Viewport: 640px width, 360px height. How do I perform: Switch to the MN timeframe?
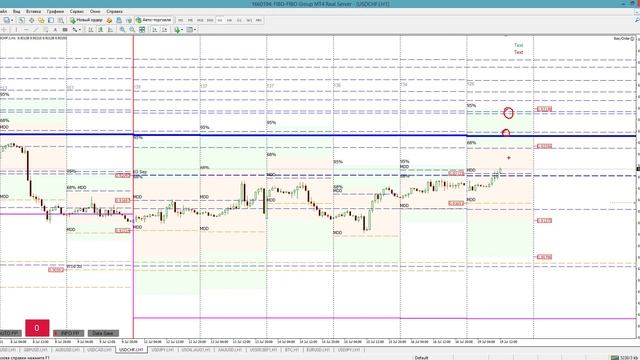pyautogui.click(x=259, y=20)
